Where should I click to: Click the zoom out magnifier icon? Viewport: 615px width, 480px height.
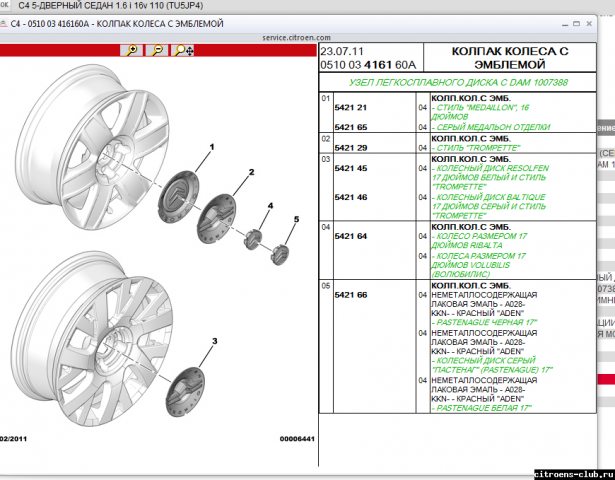pos(157,49)
